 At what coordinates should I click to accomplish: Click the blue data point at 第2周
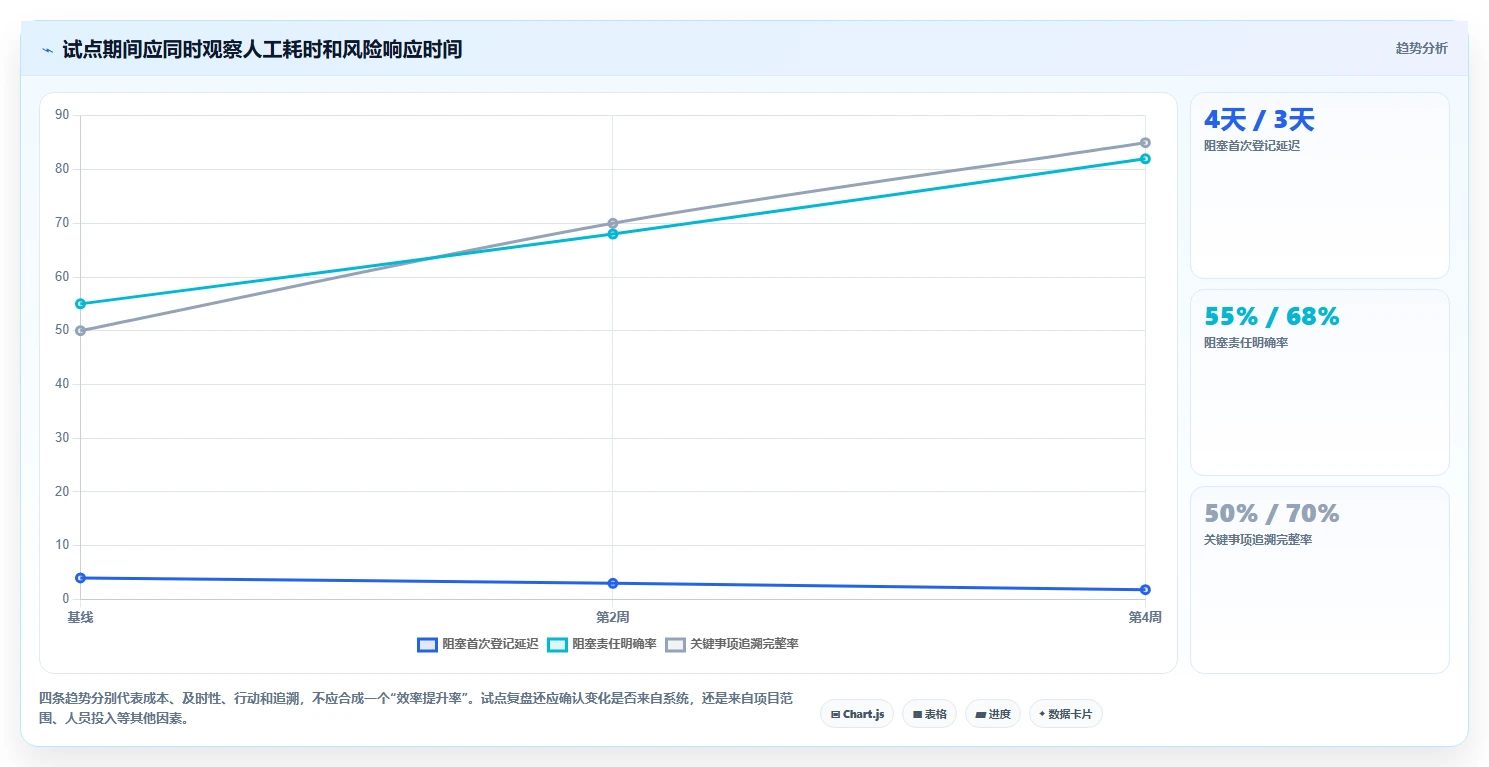[x=613, y=583]
